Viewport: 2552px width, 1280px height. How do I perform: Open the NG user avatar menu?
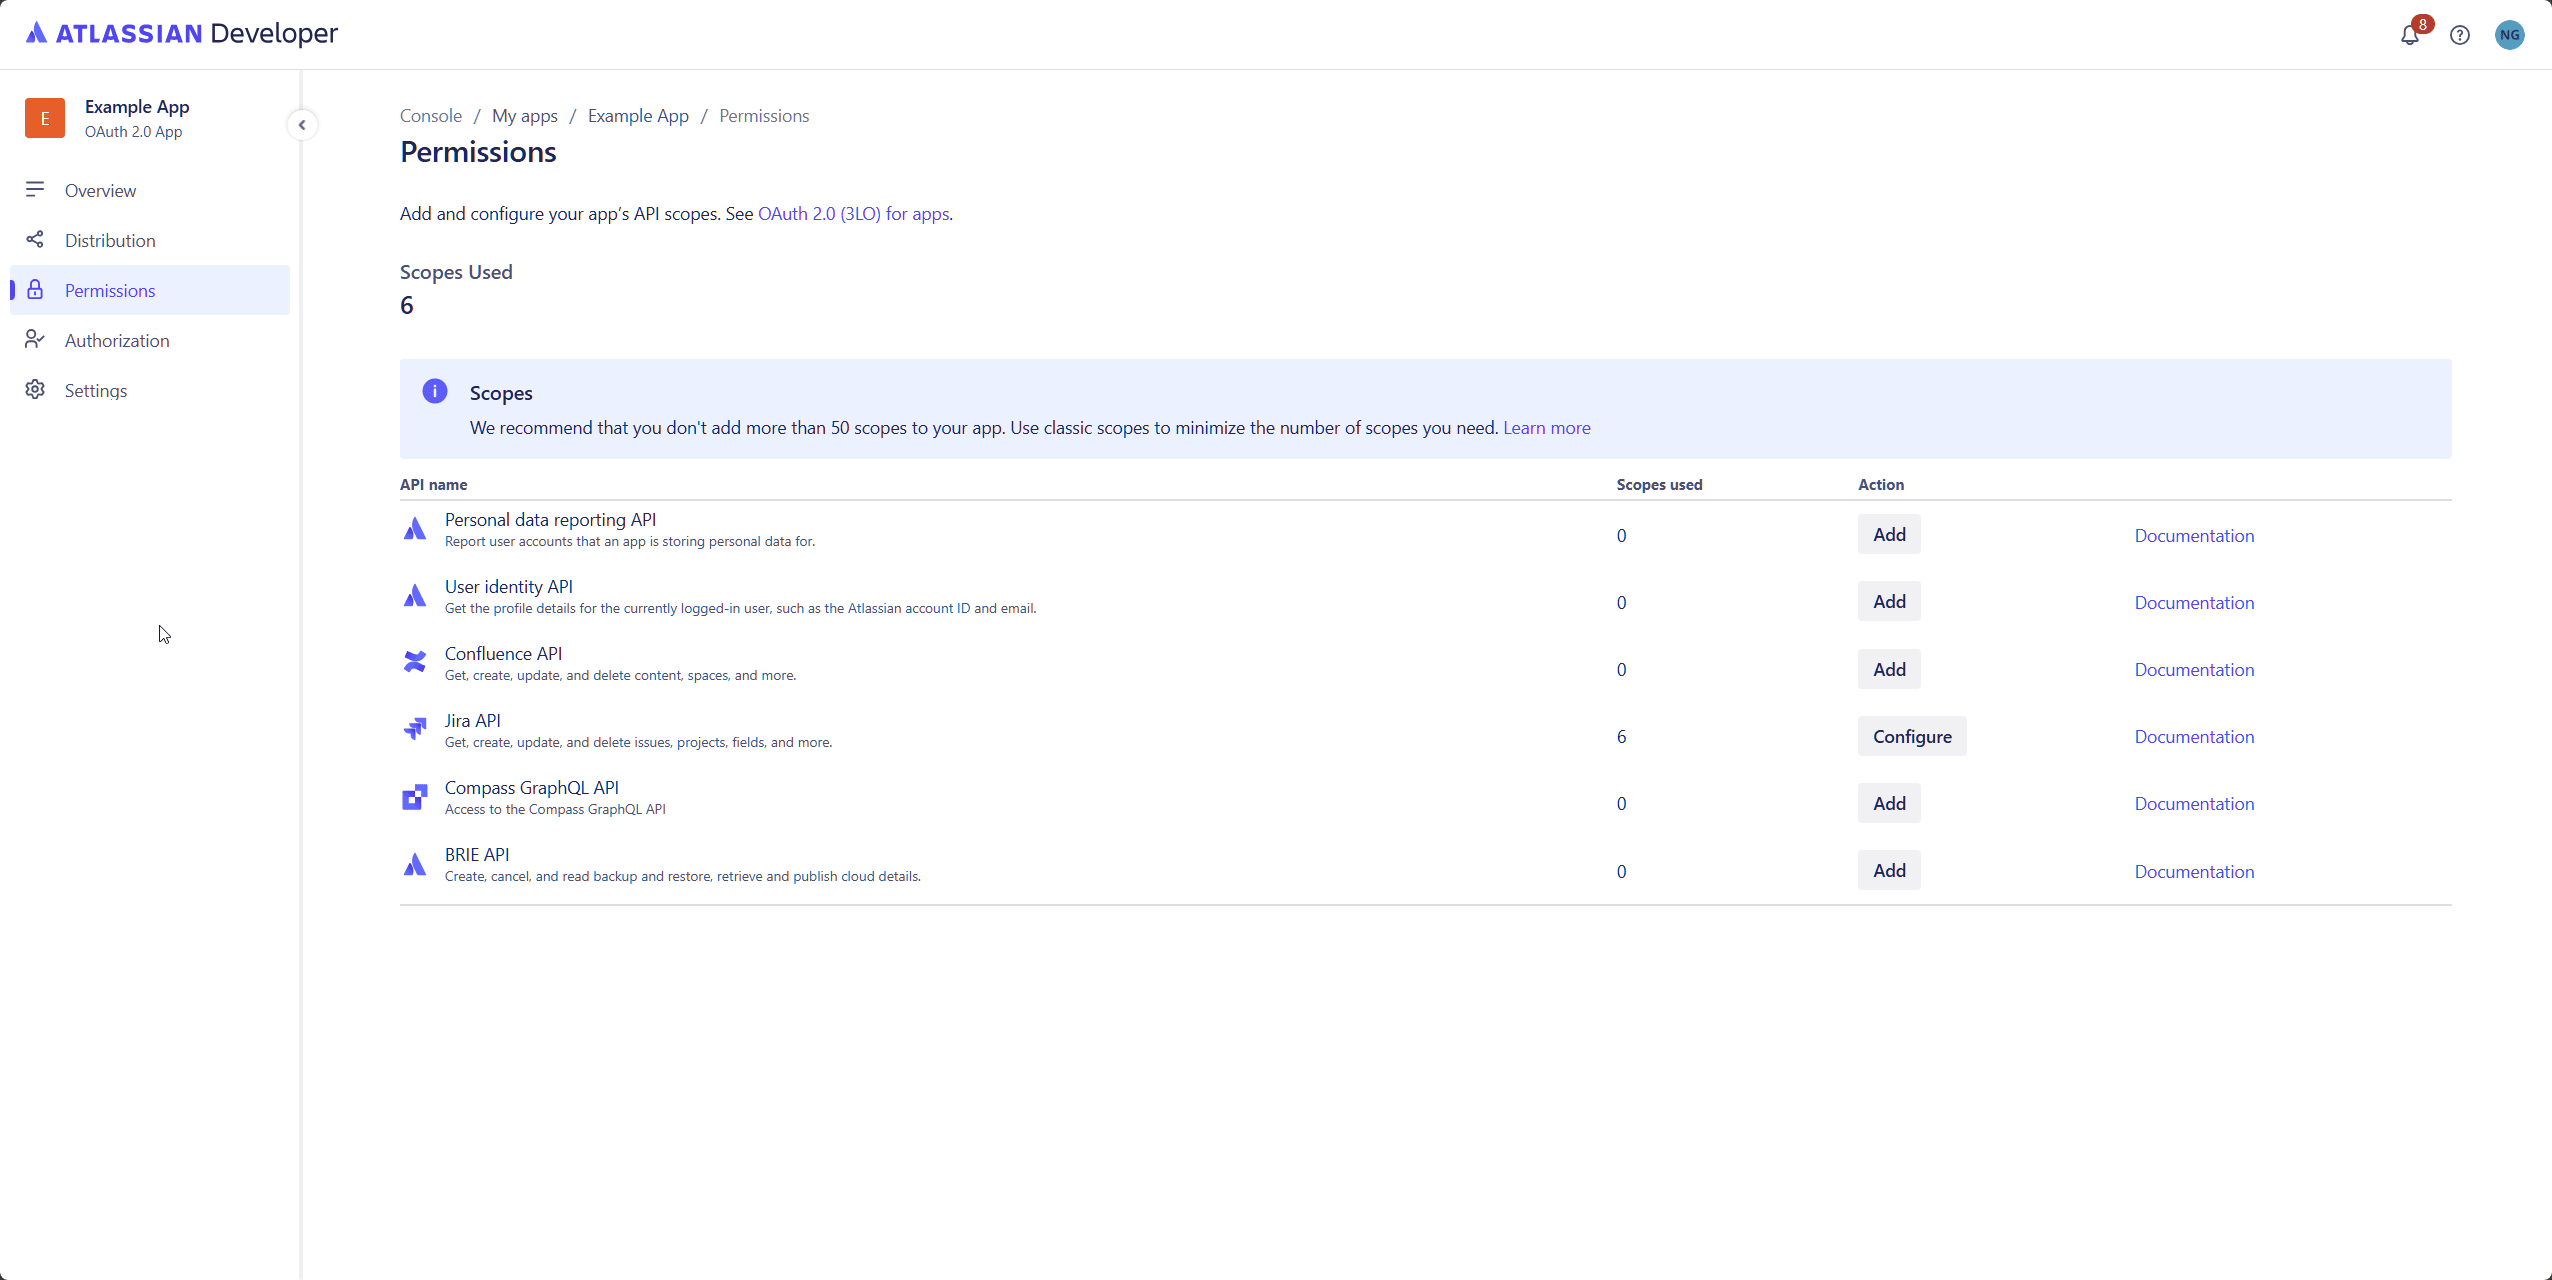pyautogui.click(x=2509, y=35)
